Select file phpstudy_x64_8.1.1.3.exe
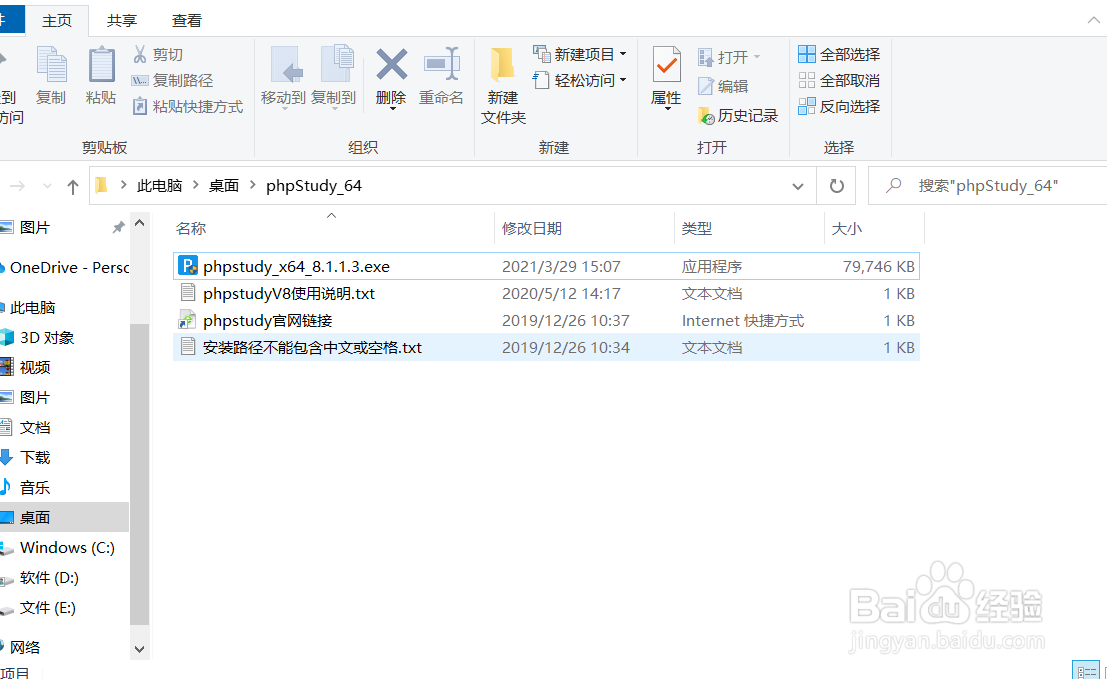This screenshot has height=679, width=1107. [x=546, y=266]
